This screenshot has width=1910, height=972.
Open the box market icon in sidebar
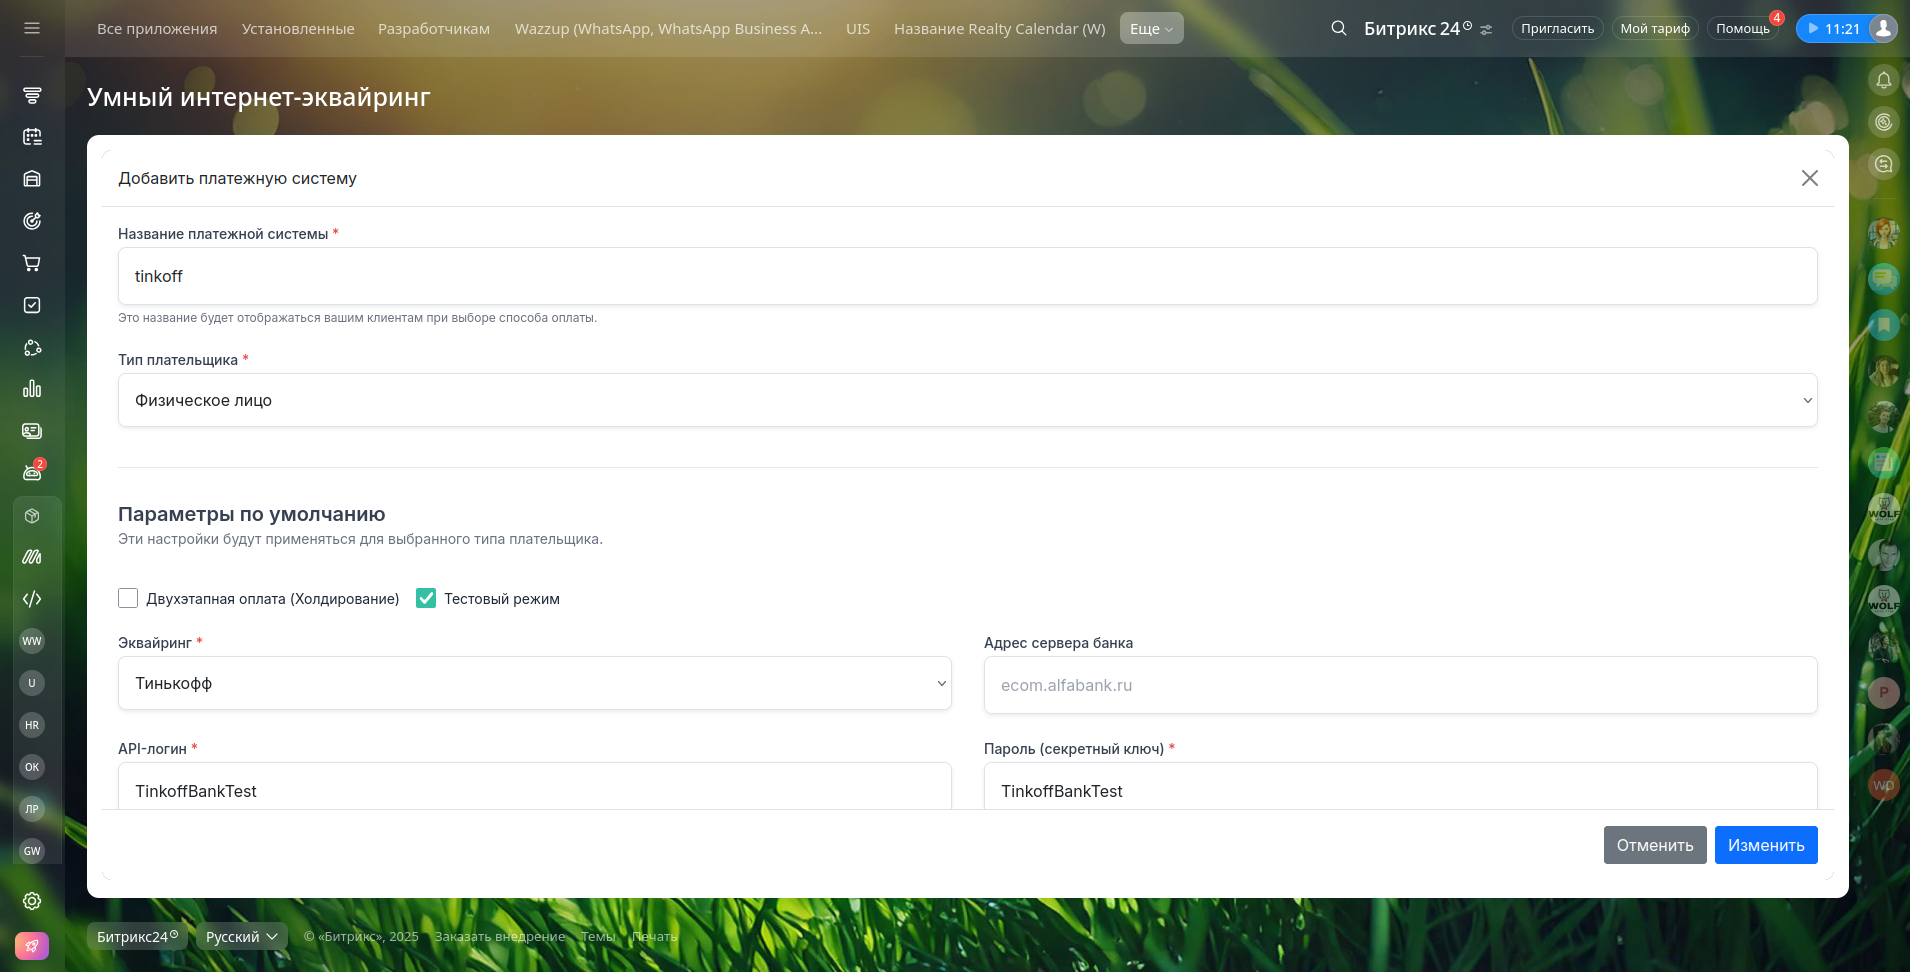tap(32, 516)
